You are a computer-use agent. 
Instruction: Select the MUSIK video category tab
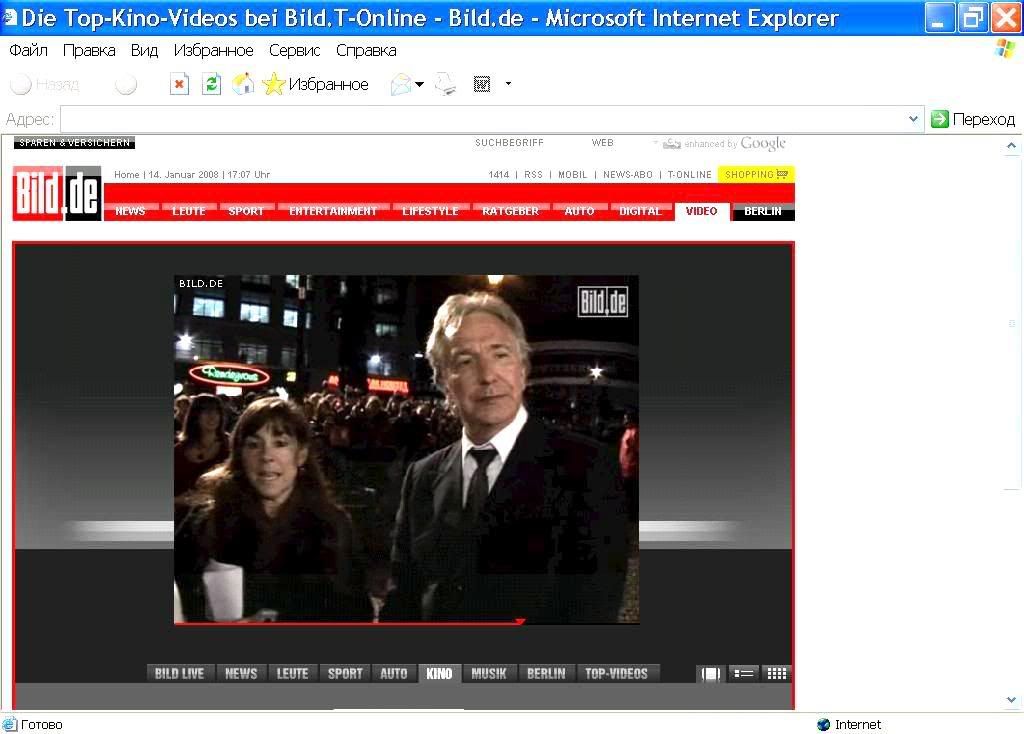(488, 674)
